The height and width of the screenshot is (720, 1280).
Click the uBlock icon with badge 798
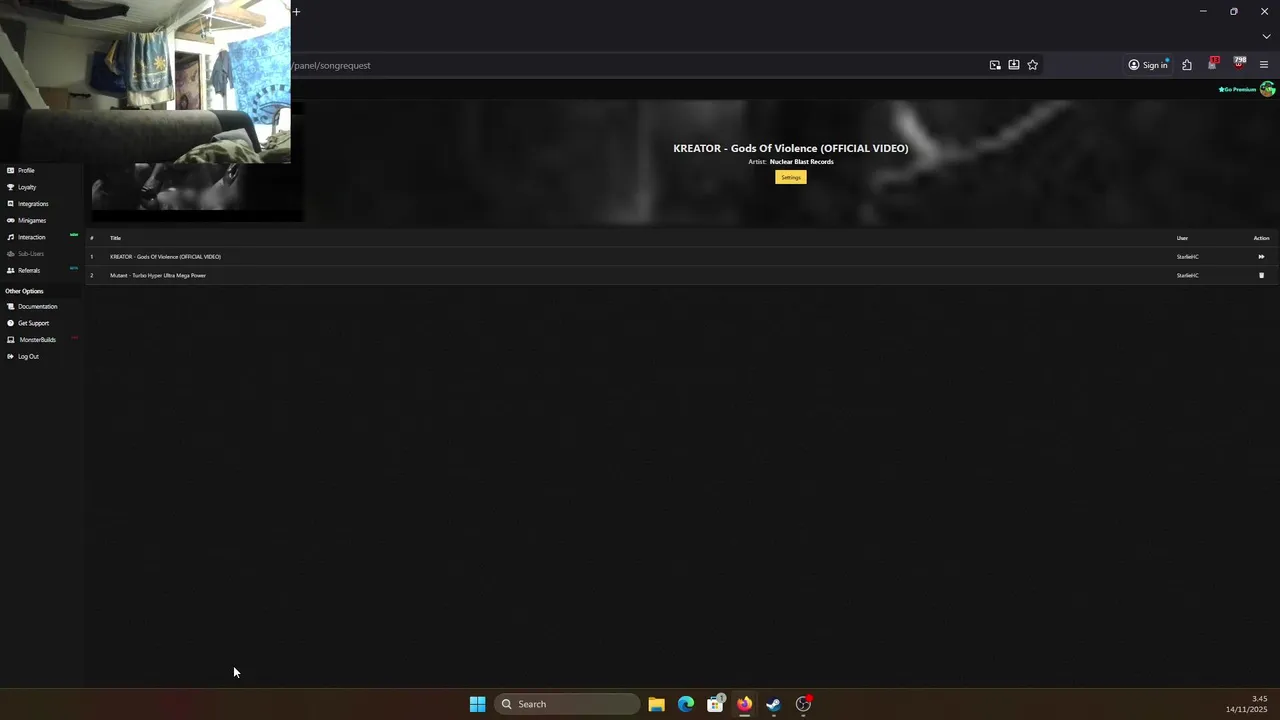point(1239,64)
